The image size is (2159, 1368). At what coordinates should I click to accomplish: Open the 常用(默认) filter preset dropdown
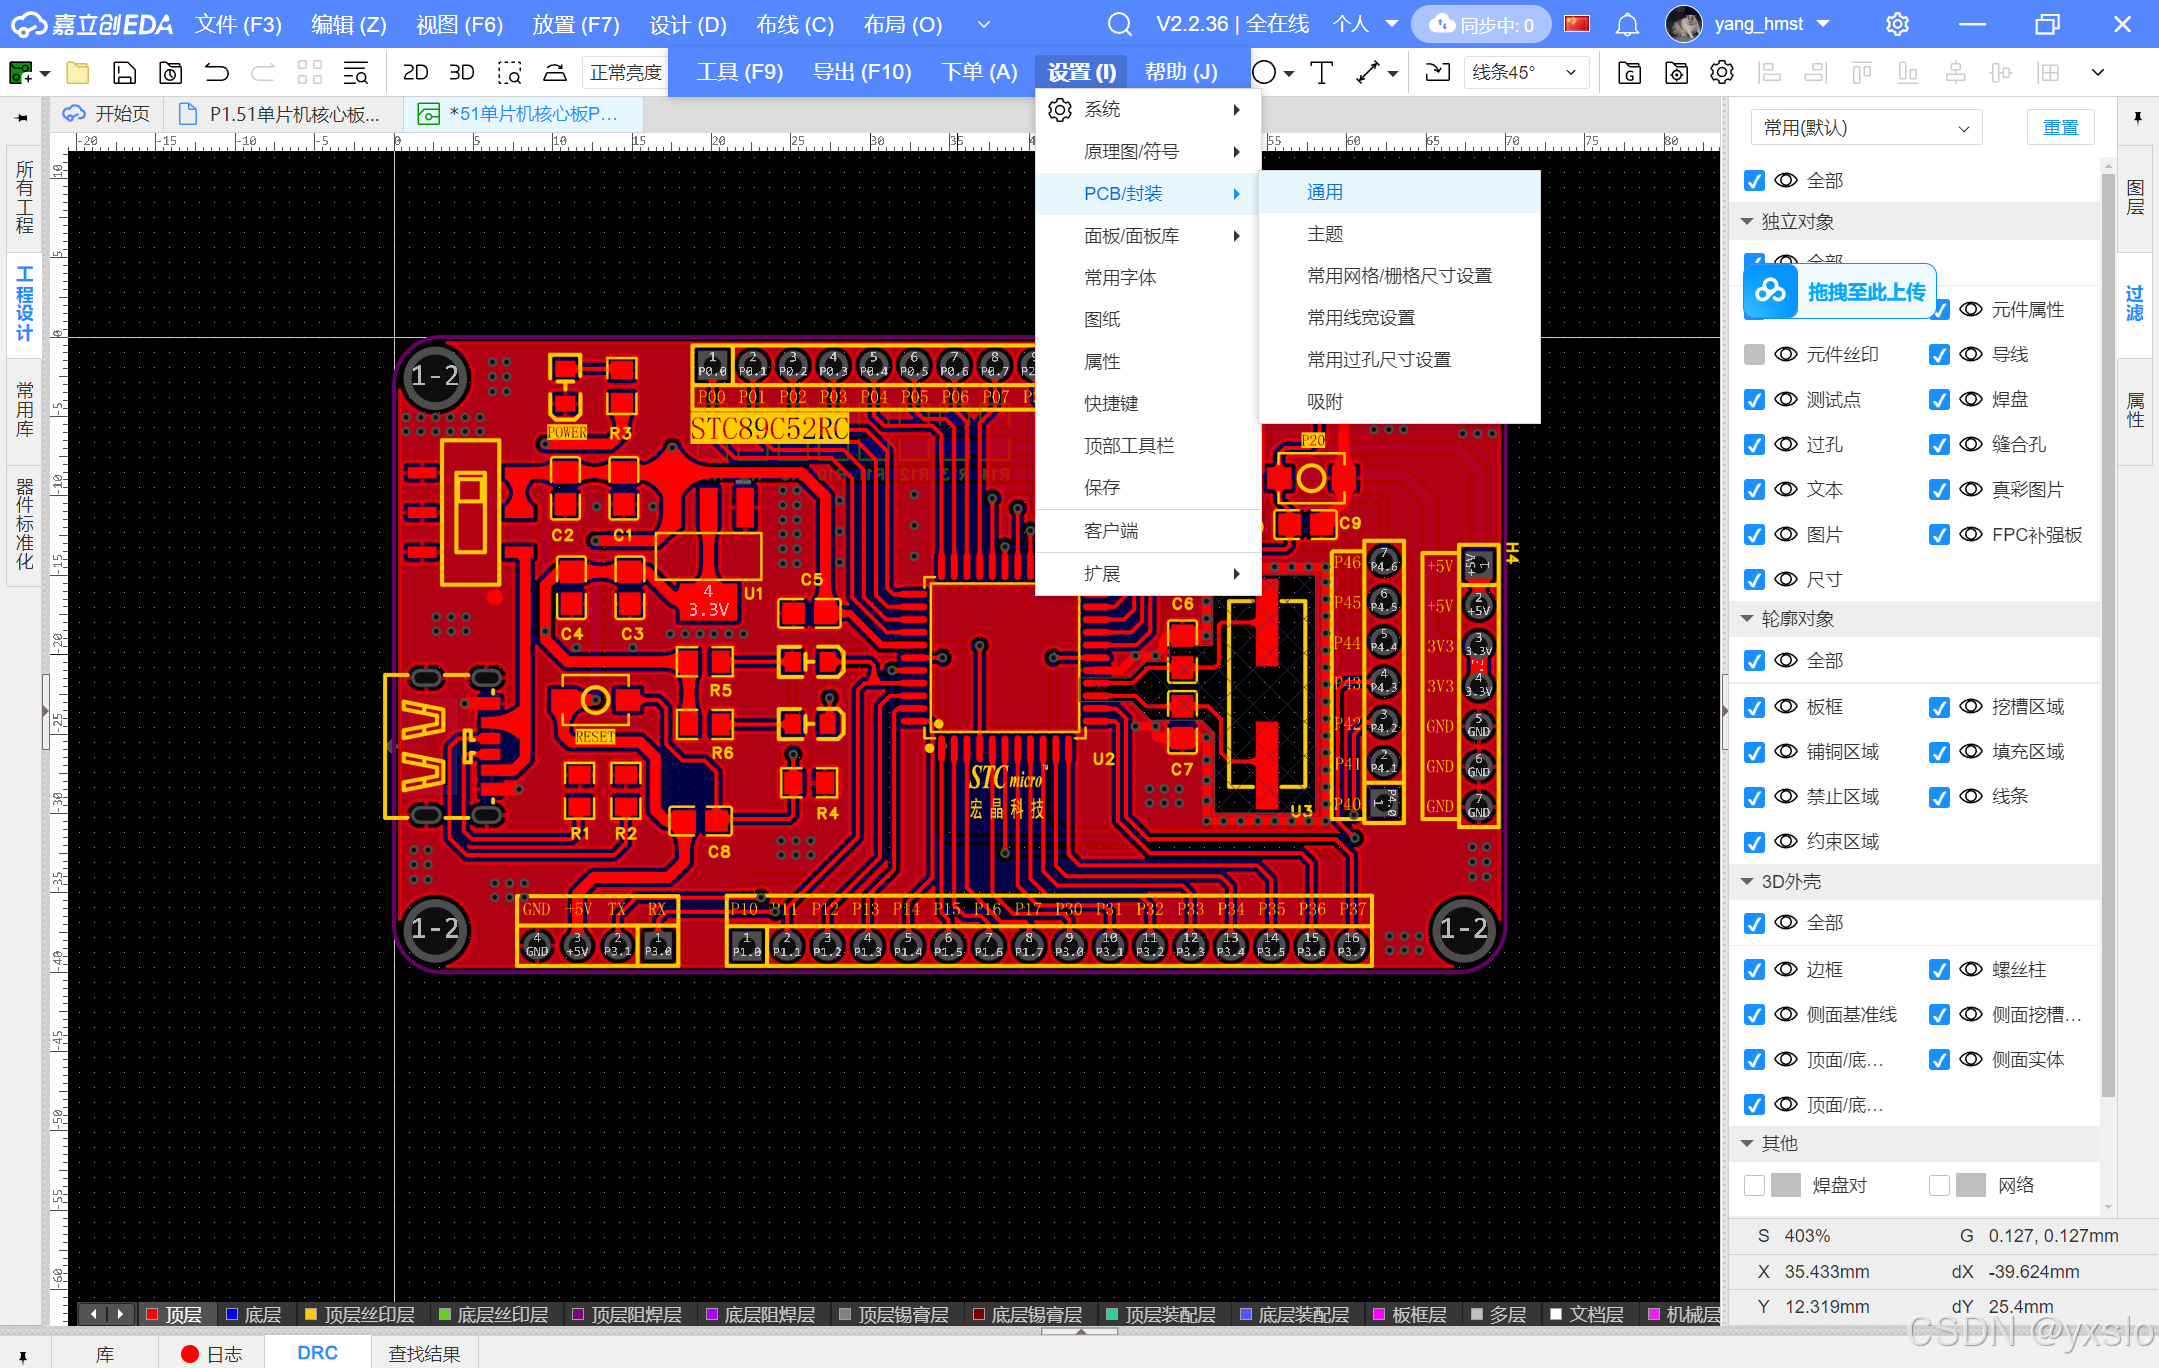click(x=1866, y=128)
